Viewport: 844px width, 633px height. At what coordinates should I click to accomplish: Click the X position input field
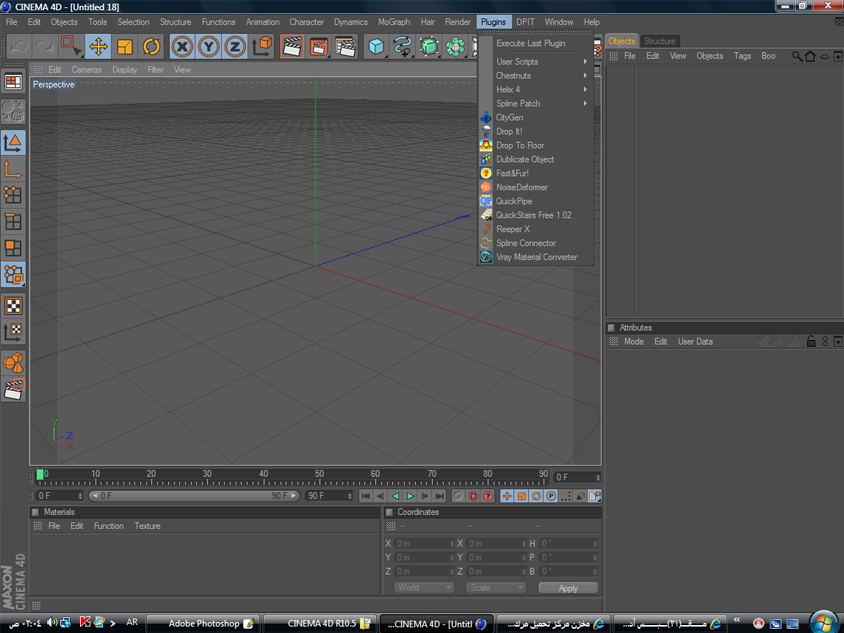pyautogui.click(x=424, y=544)
